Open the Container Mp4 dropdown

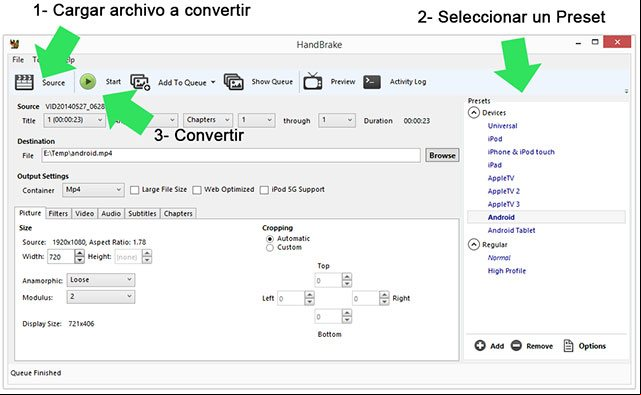click(x=93, y=190)
